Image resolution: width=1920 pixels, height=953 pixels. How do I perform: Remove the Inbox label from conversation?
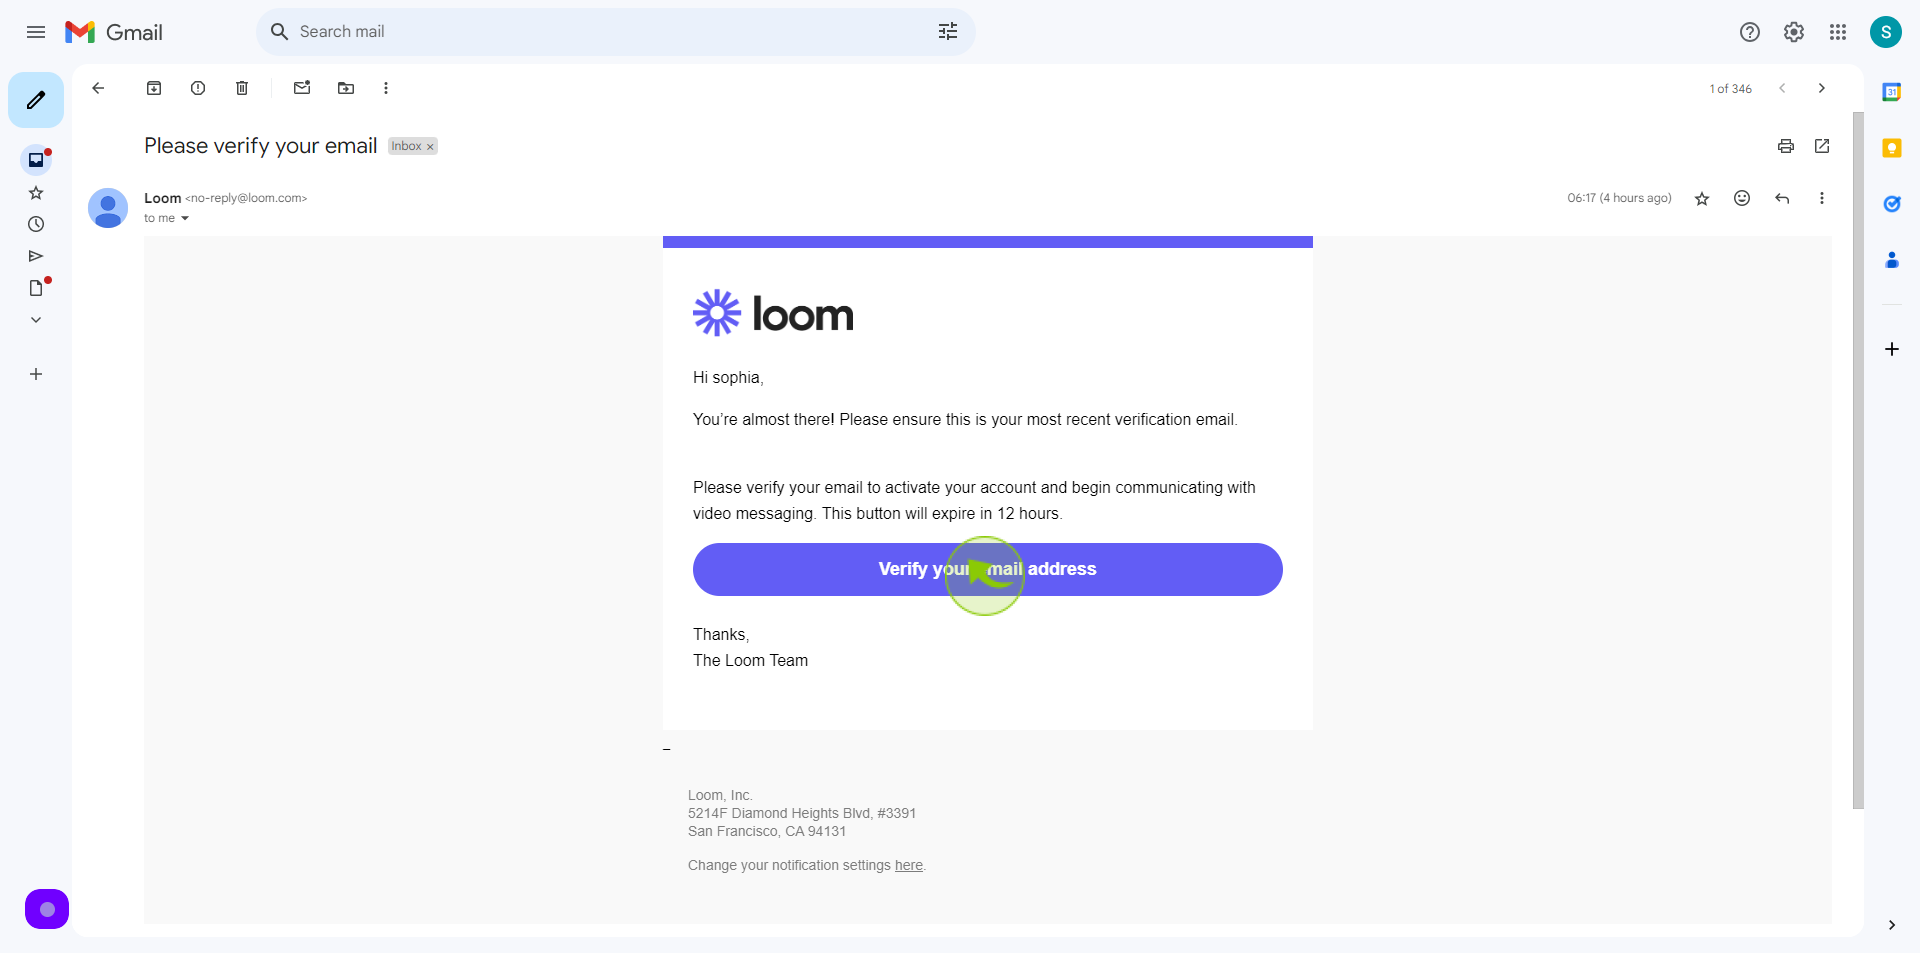point(430,147)
